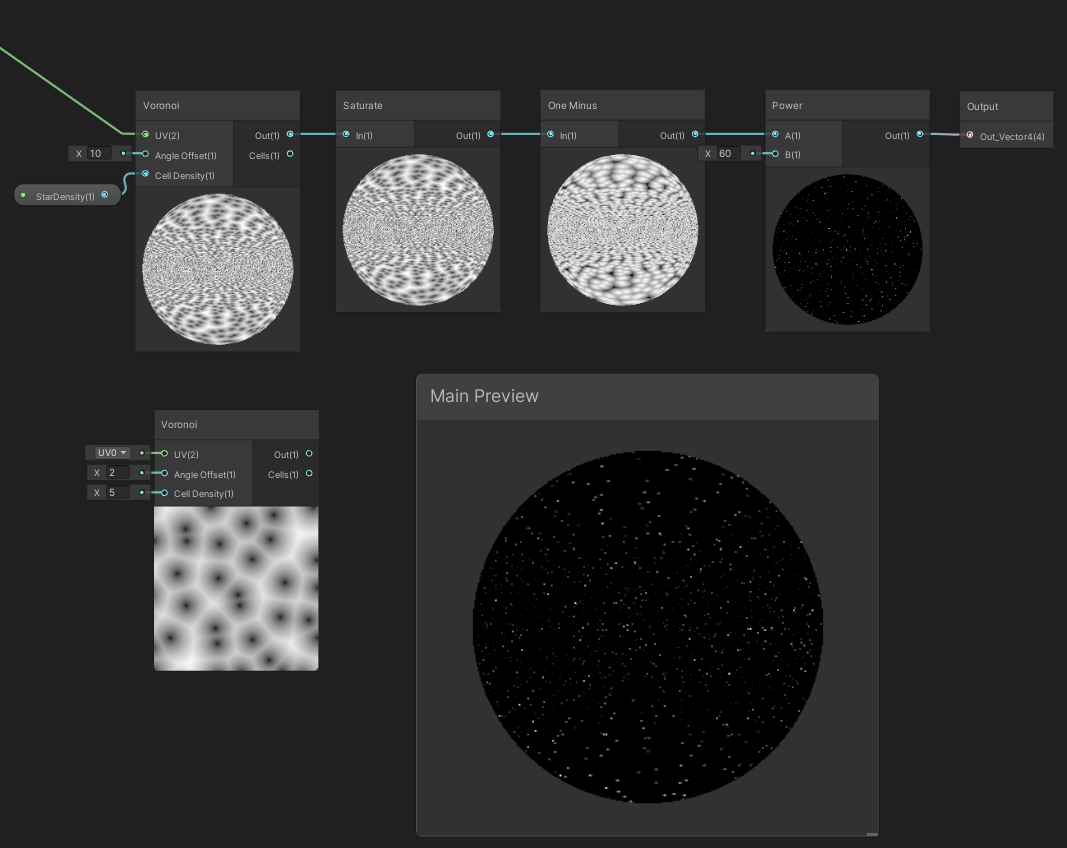Select the B value field showing 60 on Power
The image size is (1067, 848).
(725, 154)
